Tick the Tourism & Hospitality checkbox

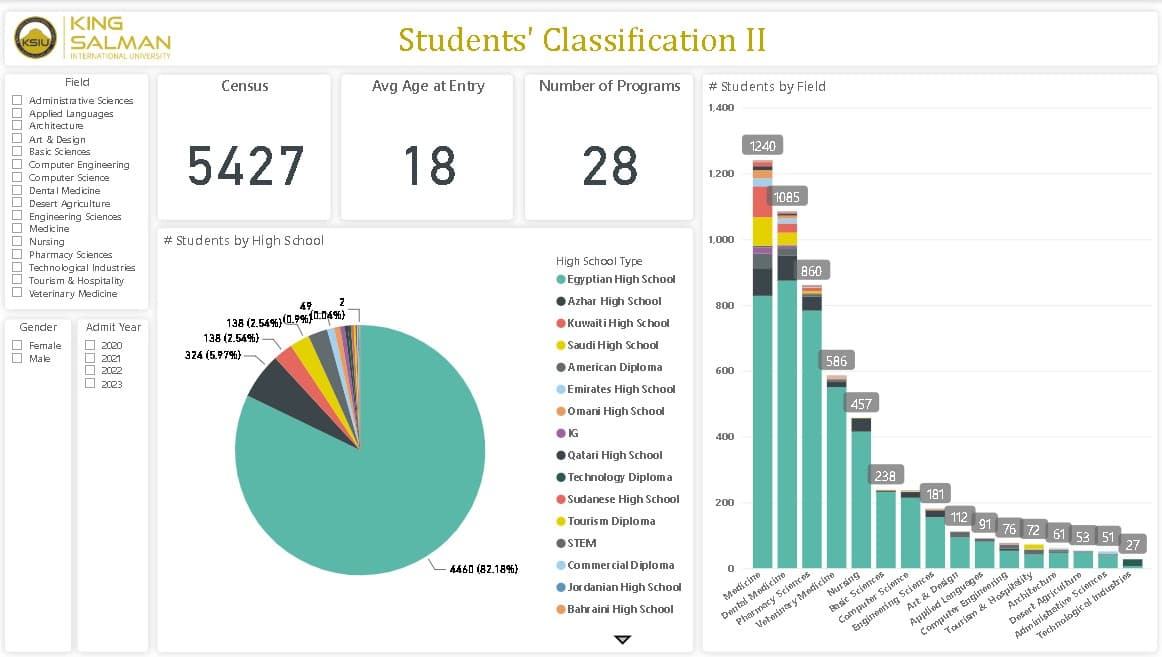point(17,280)
